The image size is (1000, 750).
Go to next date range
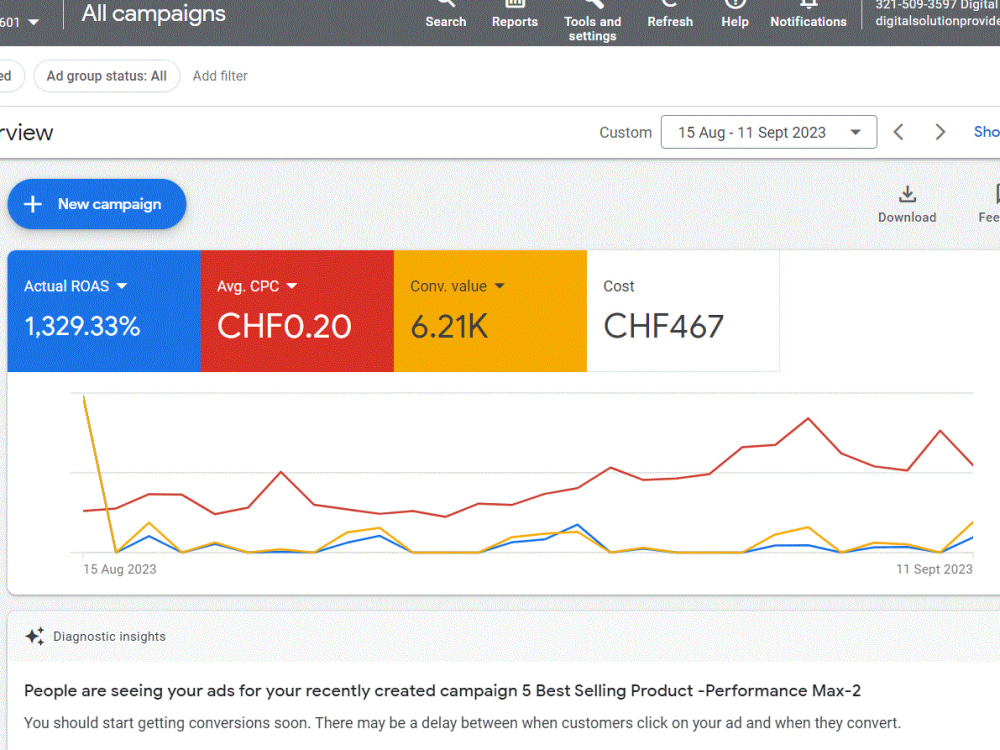[x=939, y=132]
